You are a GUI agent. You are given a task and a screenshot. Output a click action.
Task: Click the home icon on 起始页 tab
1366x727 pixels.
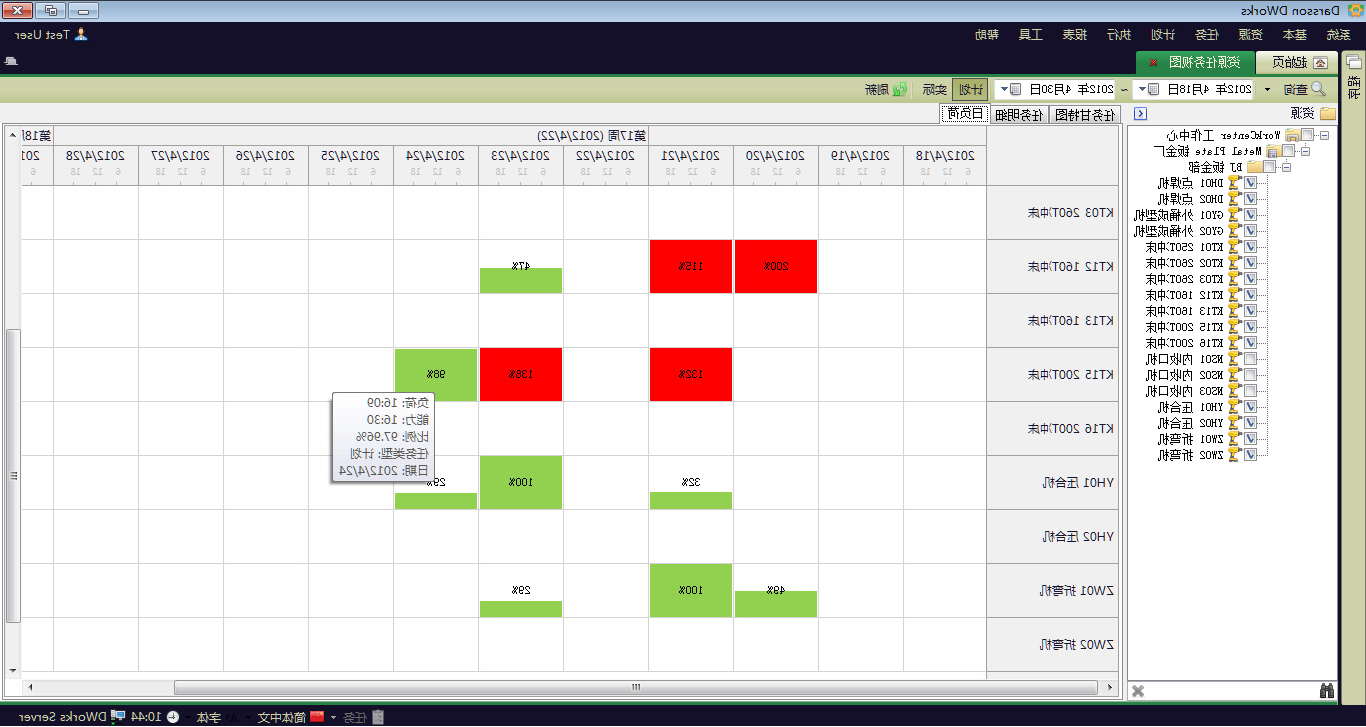(x=1320, y=63)
